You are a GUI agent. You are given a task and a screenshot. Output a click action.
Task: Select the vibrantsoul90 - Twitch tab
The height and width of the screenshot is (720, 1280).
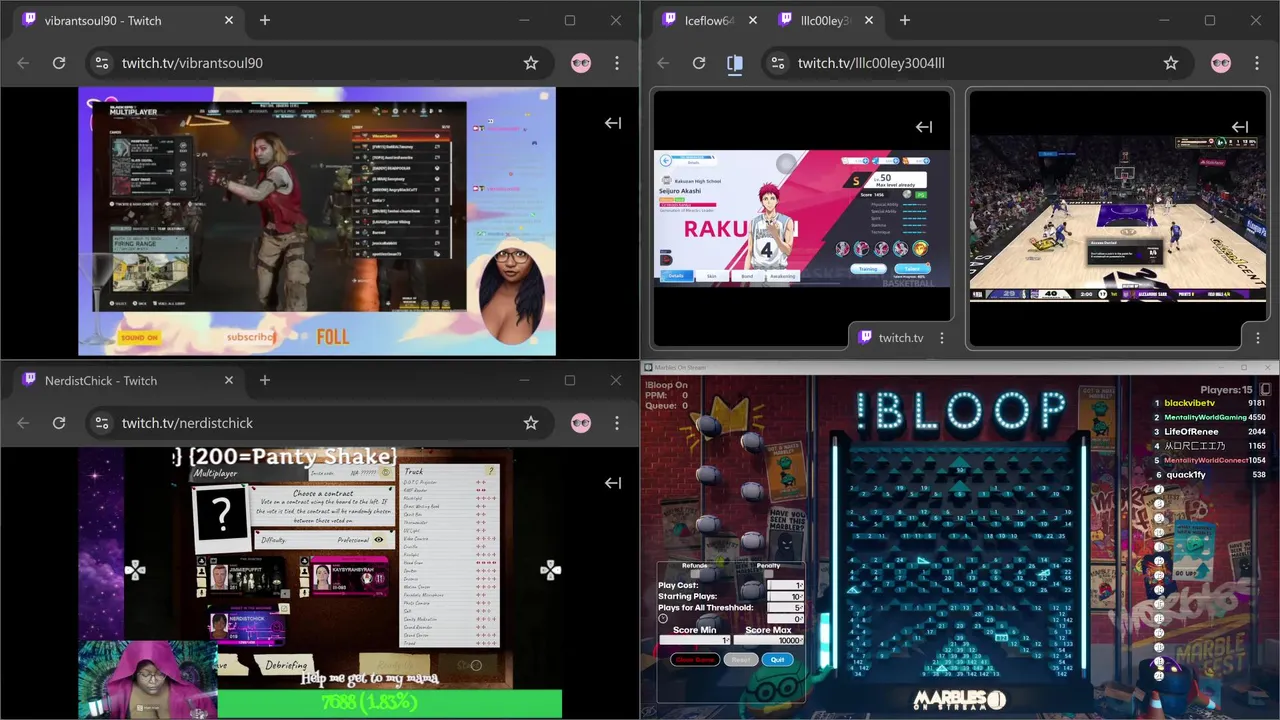(130, 20)
